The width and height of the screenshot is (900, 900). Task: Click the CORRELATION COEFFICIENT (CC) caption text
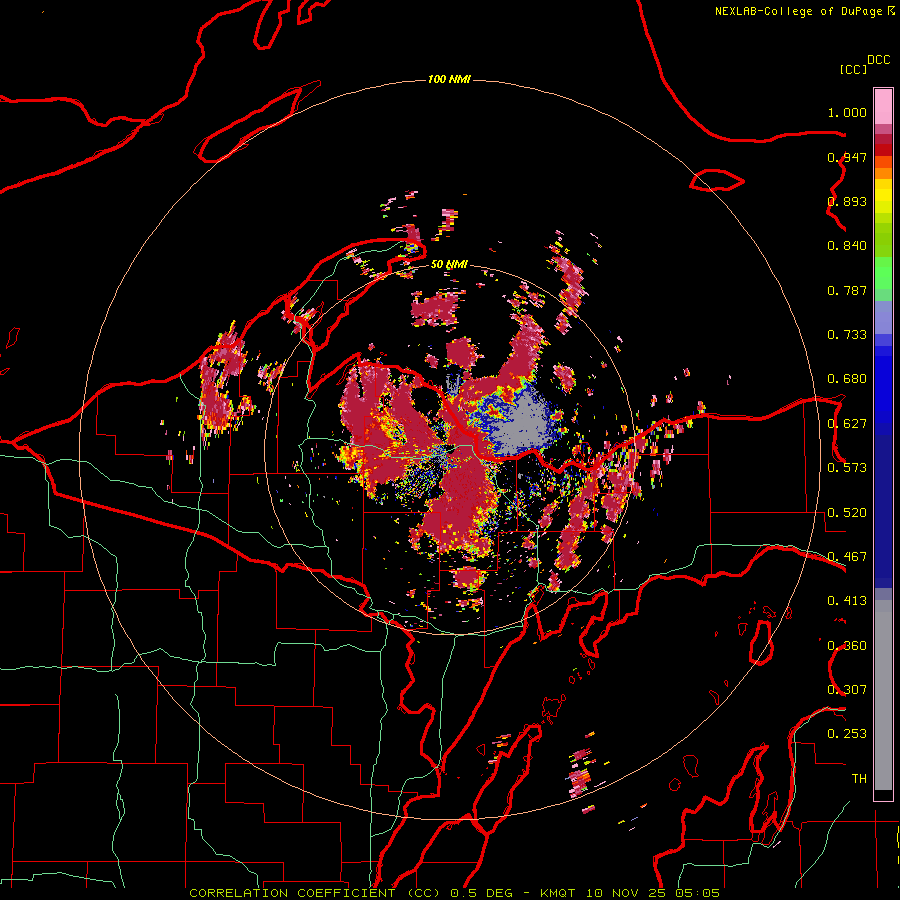315,893
